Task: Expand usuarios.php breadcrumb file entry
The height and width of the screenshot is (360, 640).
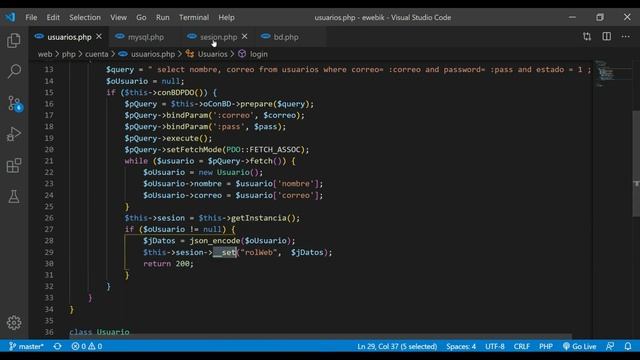Action: tap(147, 54)
